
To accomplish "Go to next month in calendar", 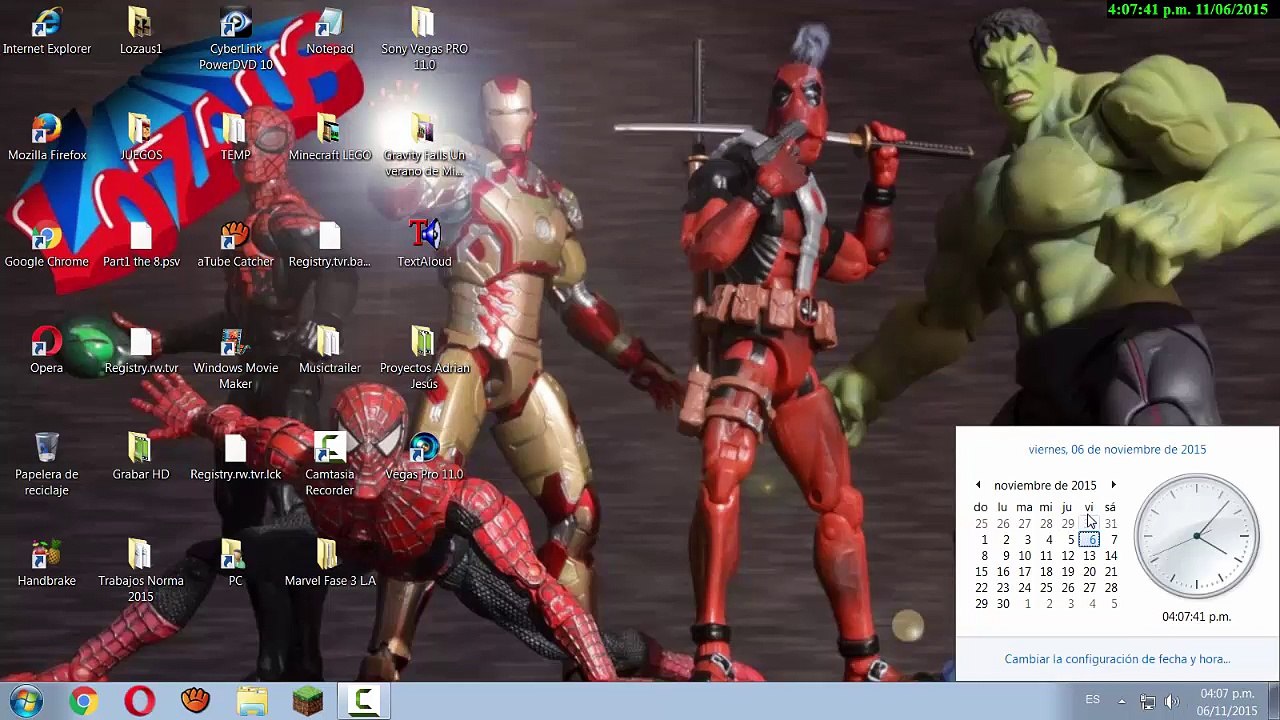I will coord(1113,485).
